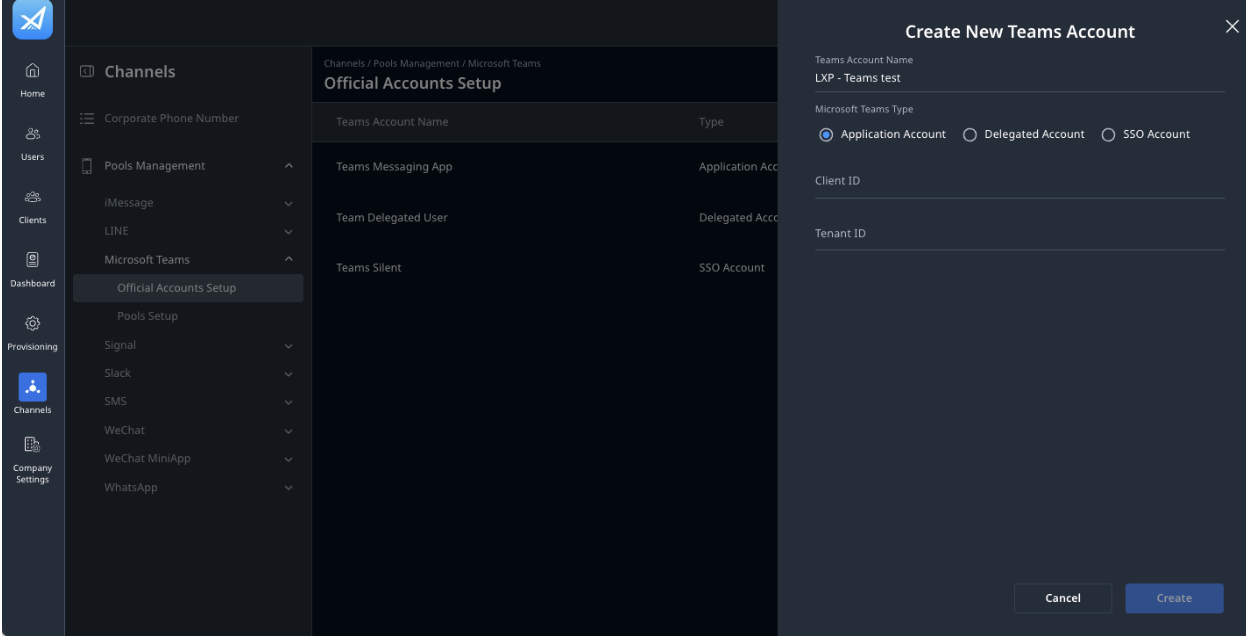Click the Cancel button
The height and width of the screenshot is (640, 1246).
click(1063, 598)
